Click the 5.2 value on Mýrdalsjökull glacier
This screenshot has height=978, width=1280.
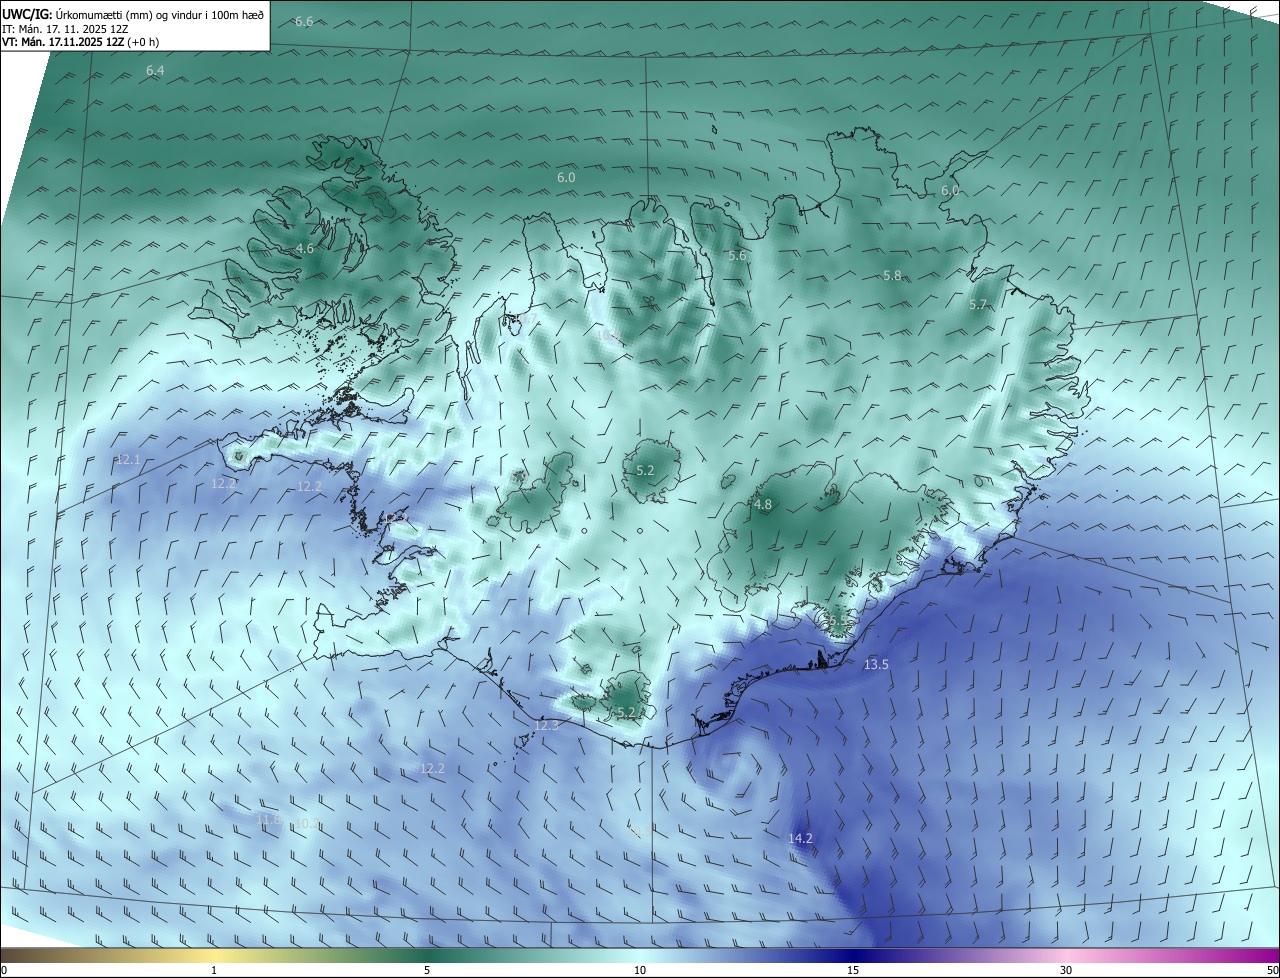(627, 712)
